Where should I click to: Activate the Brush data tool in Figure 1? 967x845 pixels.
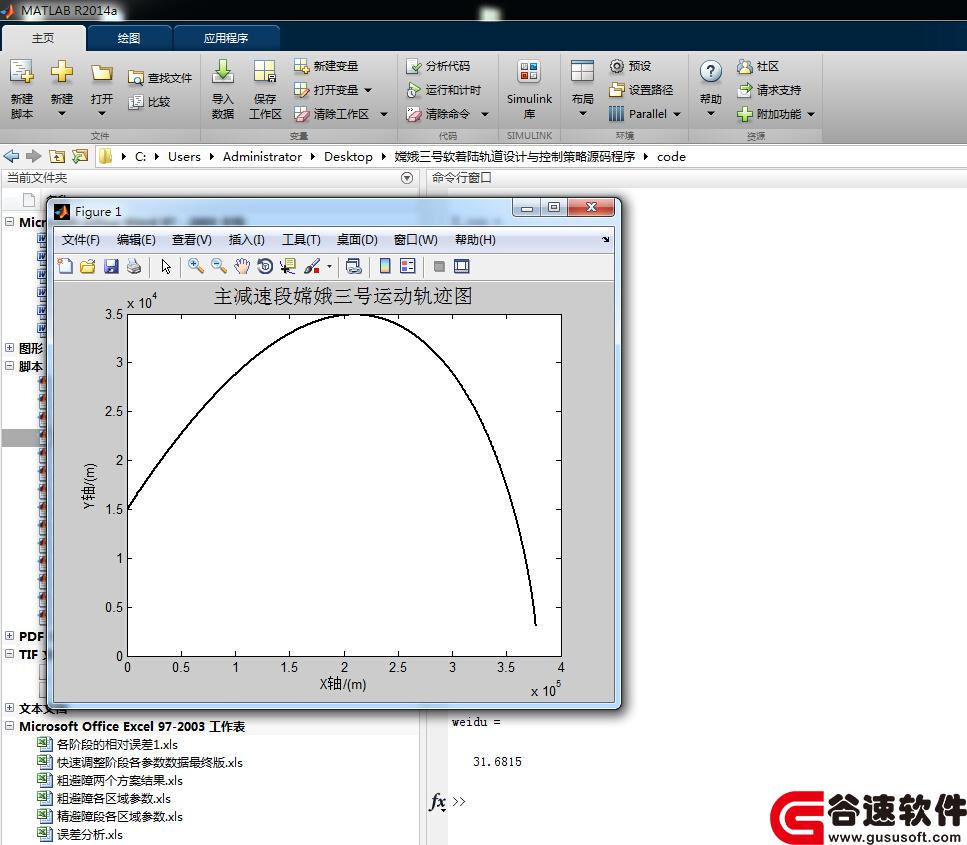tap(312, 266)
